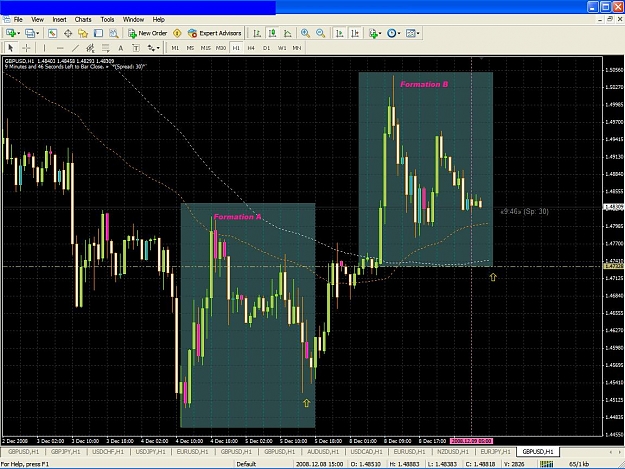
Task: Switch to the GBPJPY,H1 chart tab
Action: click(x=66, y=452)
